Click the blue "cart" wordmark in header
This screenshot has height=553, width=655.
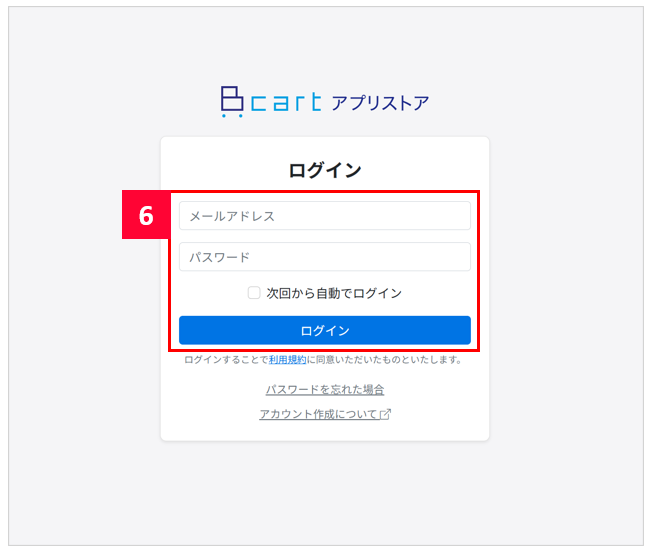tap(286, 102)
